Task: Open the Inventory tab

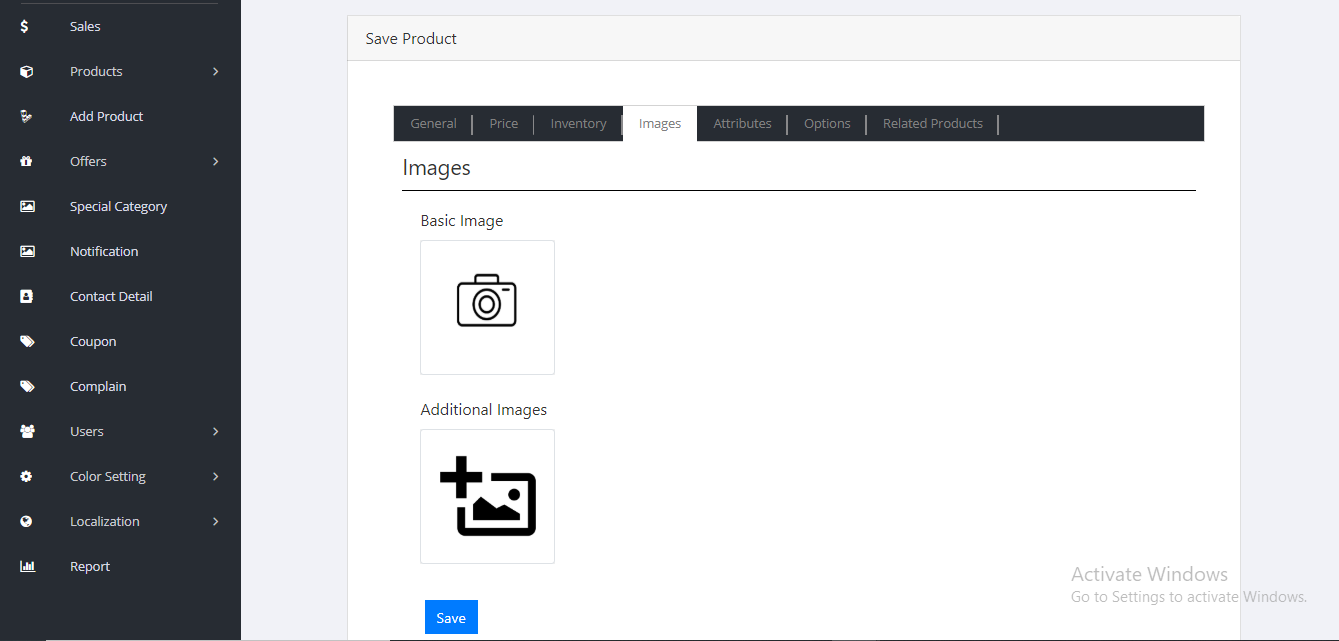Action: 578,124
